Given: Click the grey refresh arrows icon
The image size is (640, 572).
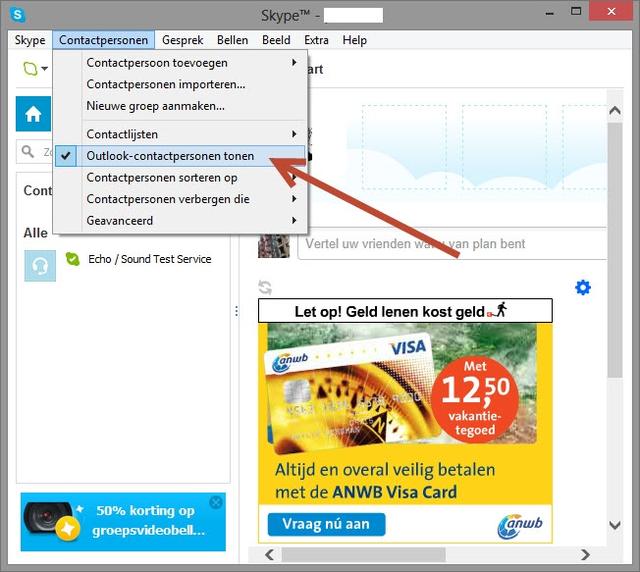Looking at the screenshot, I should click(x=265, y=287).
